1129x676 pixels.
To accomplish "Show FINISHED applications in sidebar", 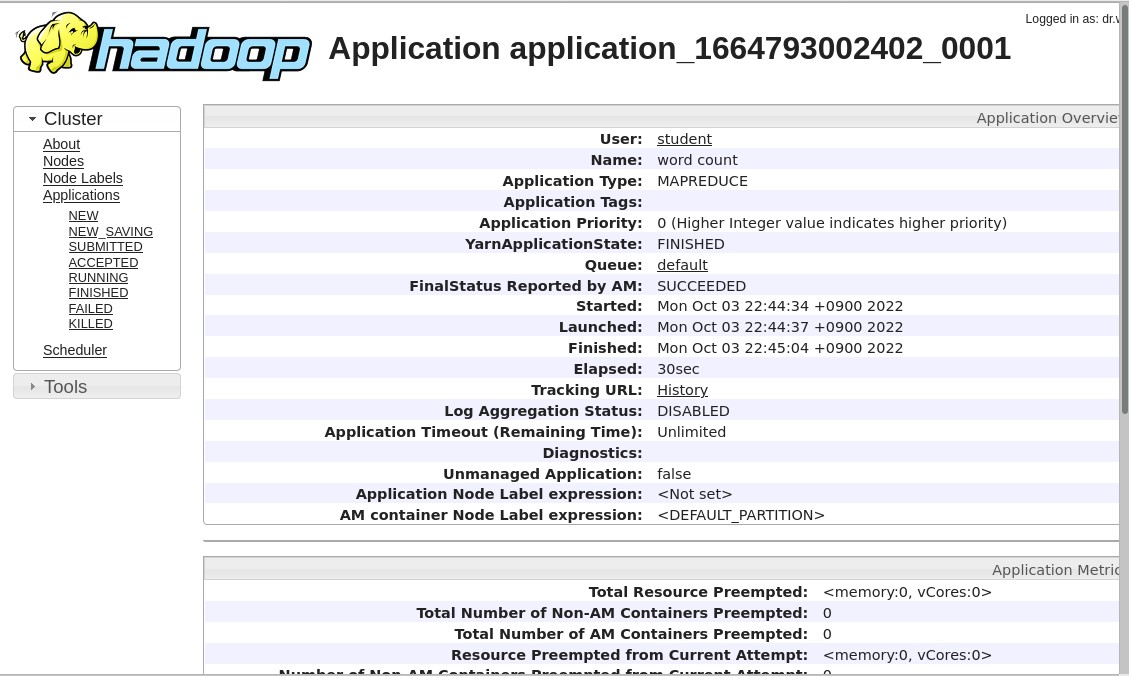I will (99, 293).
